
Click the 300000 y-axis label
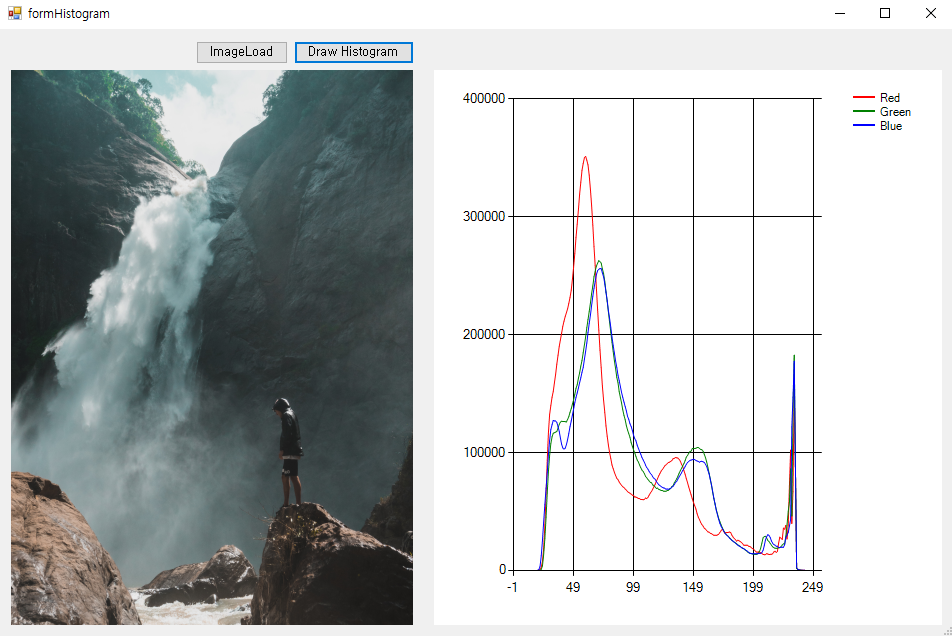(x=484, y=217)
